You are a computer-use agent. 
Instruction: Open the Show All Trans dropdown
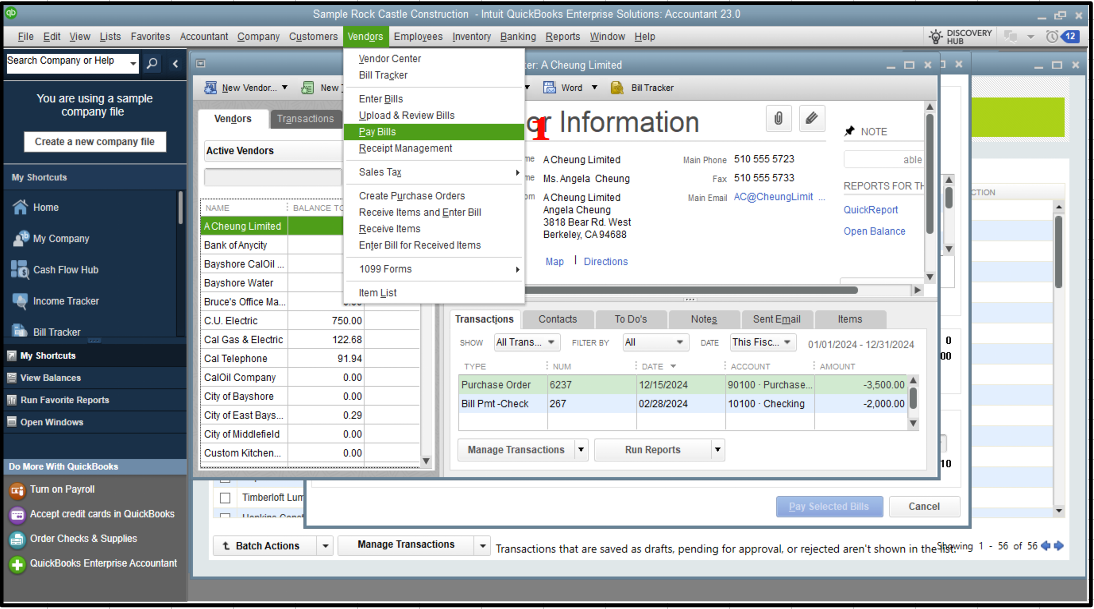(526, 343)
